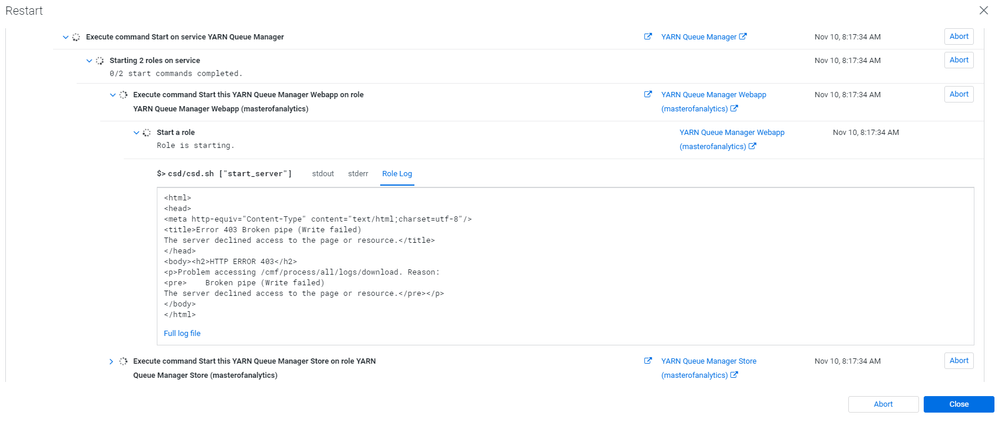Open YARN Queue Manager Webapp link in Start a role row

point(732,139)
